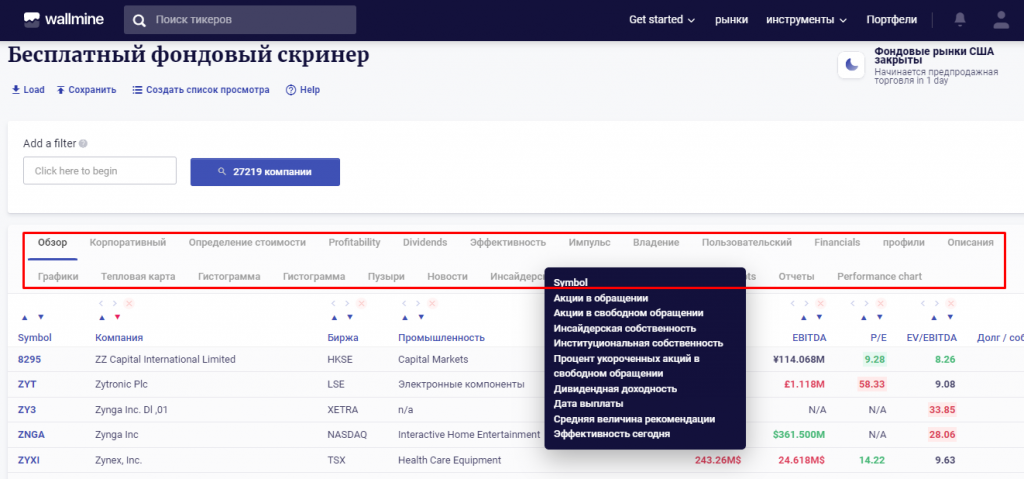Image resolution: width=1024 pixels, height=479 pixels.
Task: Click the Сохранить link
Action: pos(86,90)
